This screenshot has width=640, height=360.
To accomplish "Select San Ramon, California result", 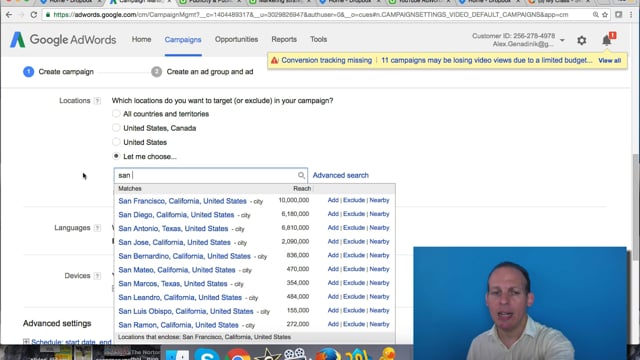I will (x=178, y=325).
